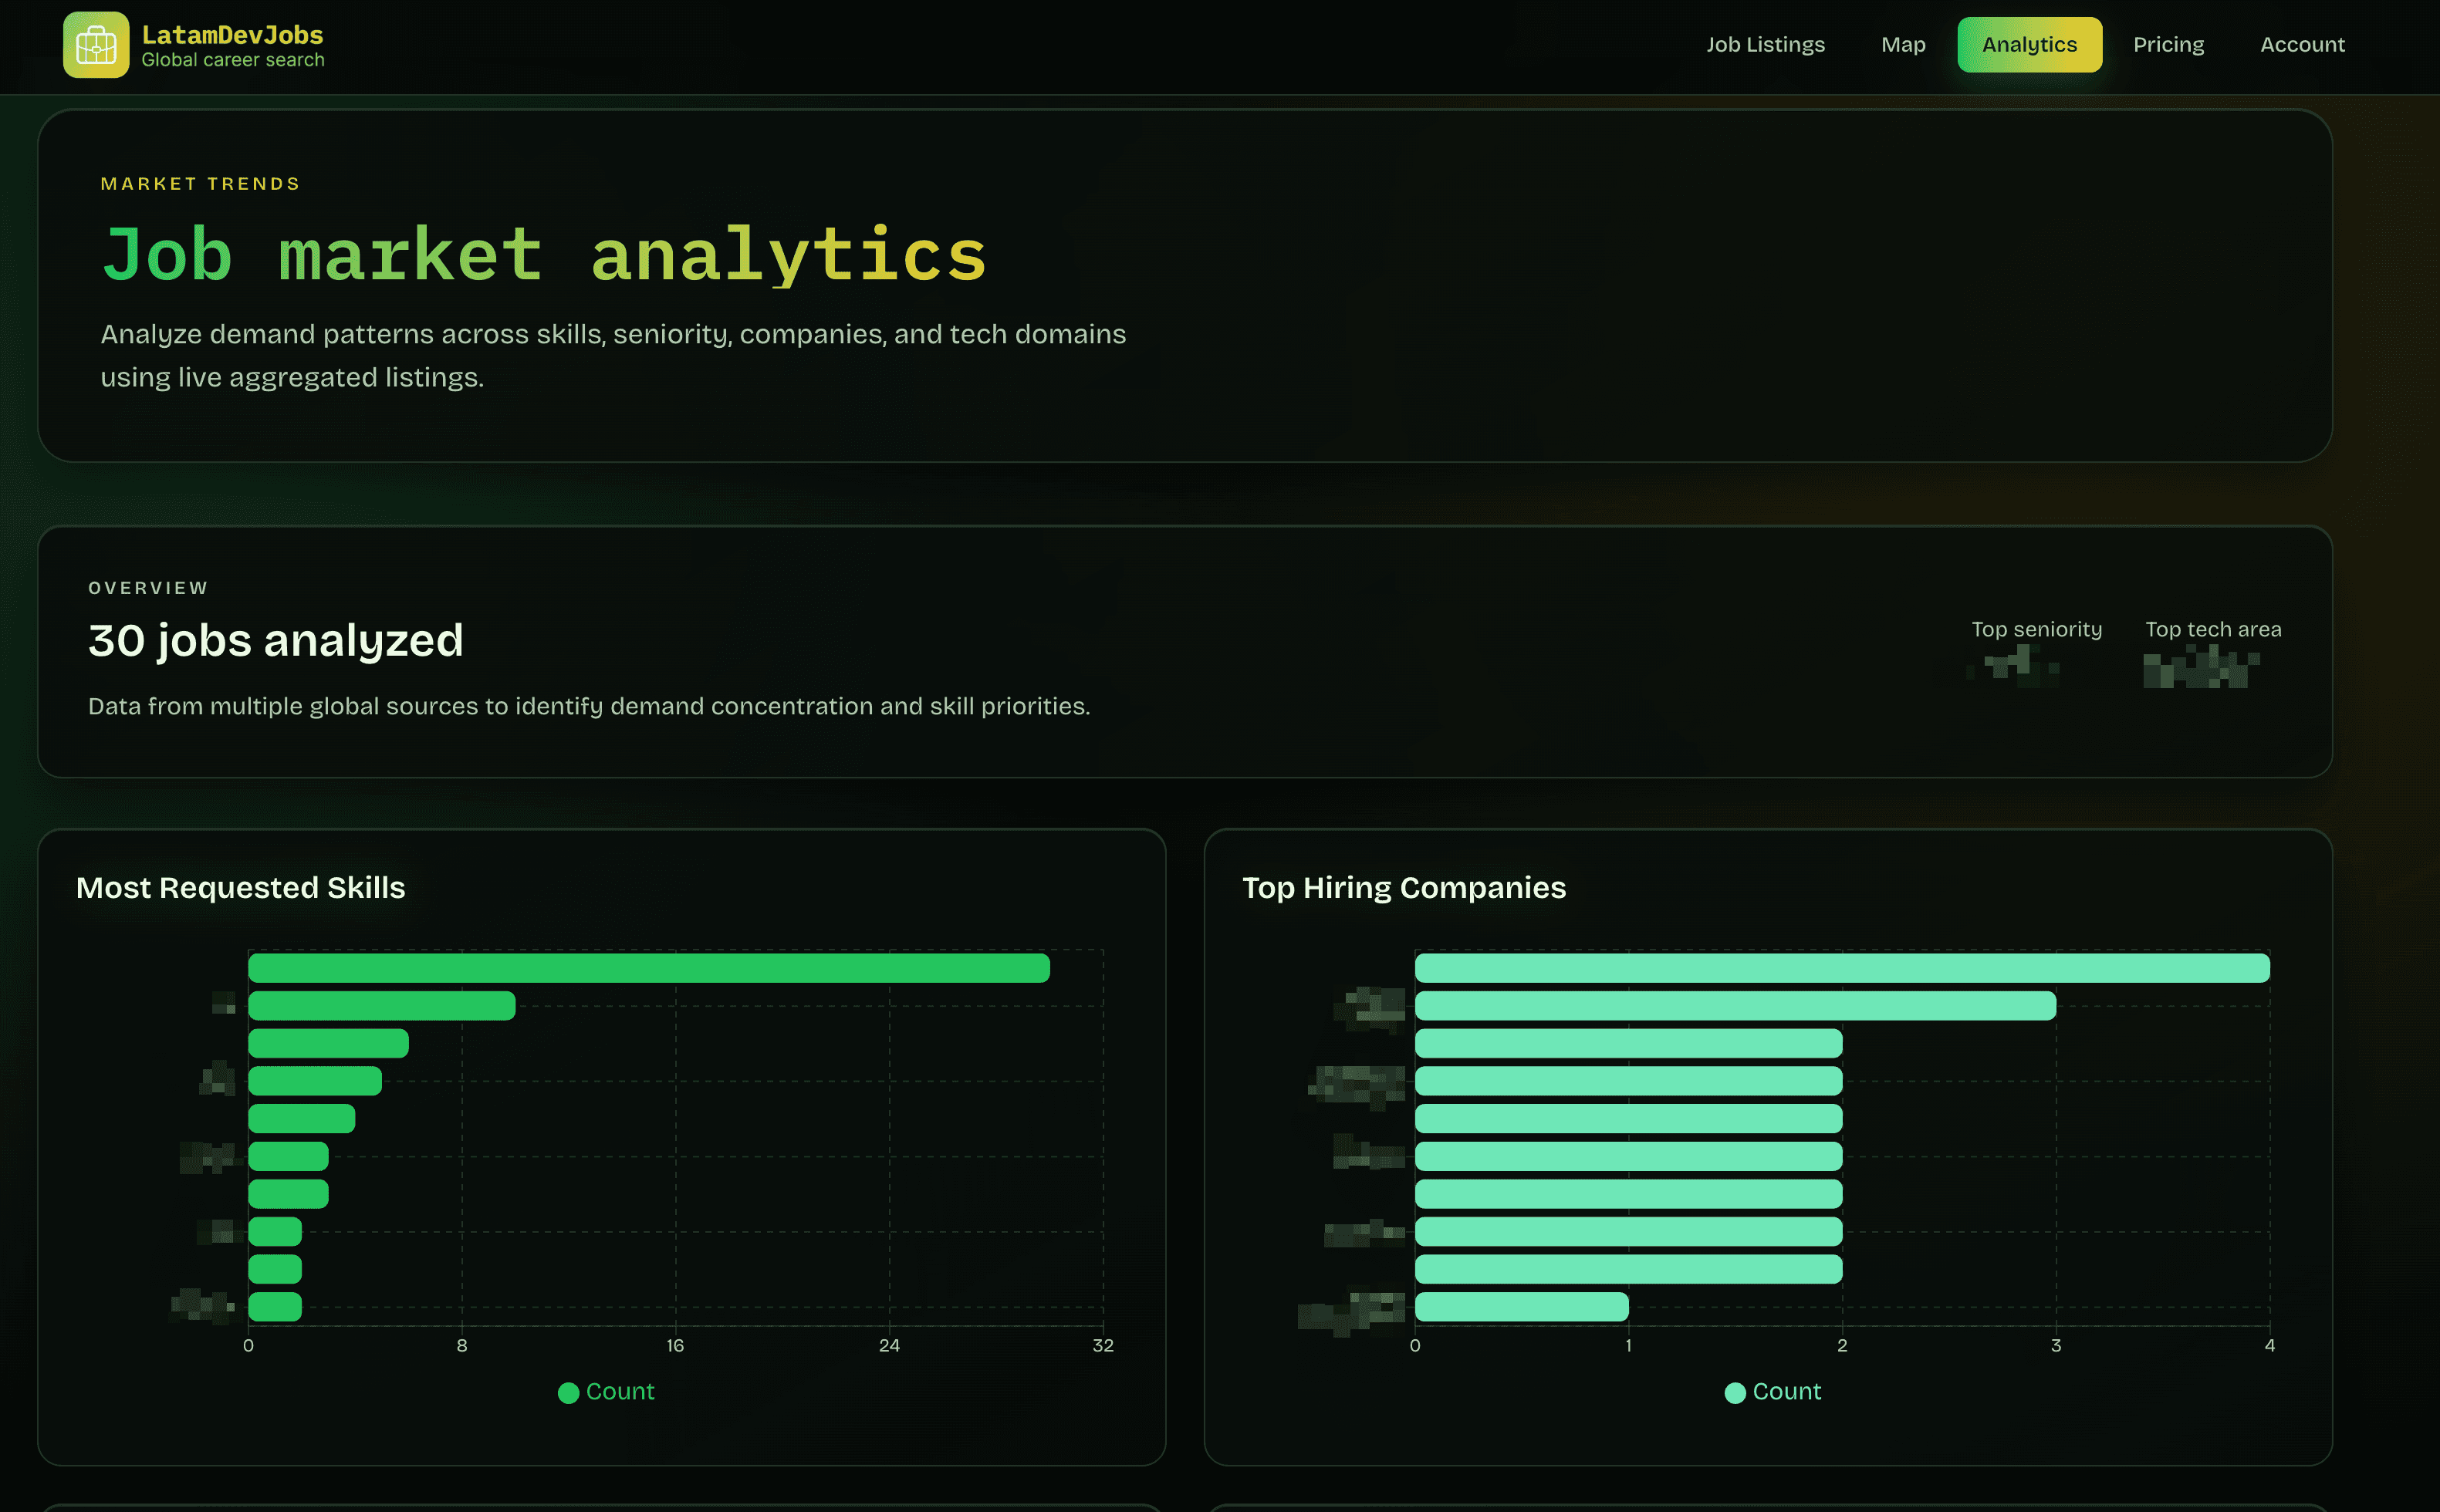Image resolution: width=2440 pixels, height=1512 pixels.
Task: Click the Market Trends label
Action: [200, 183]
